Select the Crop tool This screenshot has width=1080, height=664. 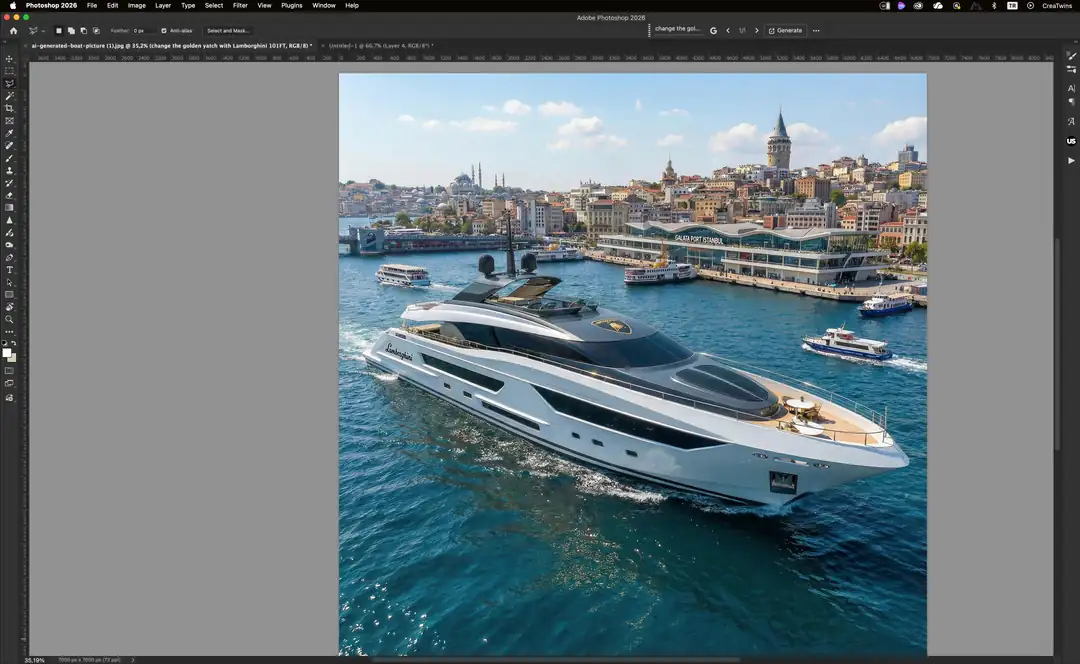click(9, 108)
